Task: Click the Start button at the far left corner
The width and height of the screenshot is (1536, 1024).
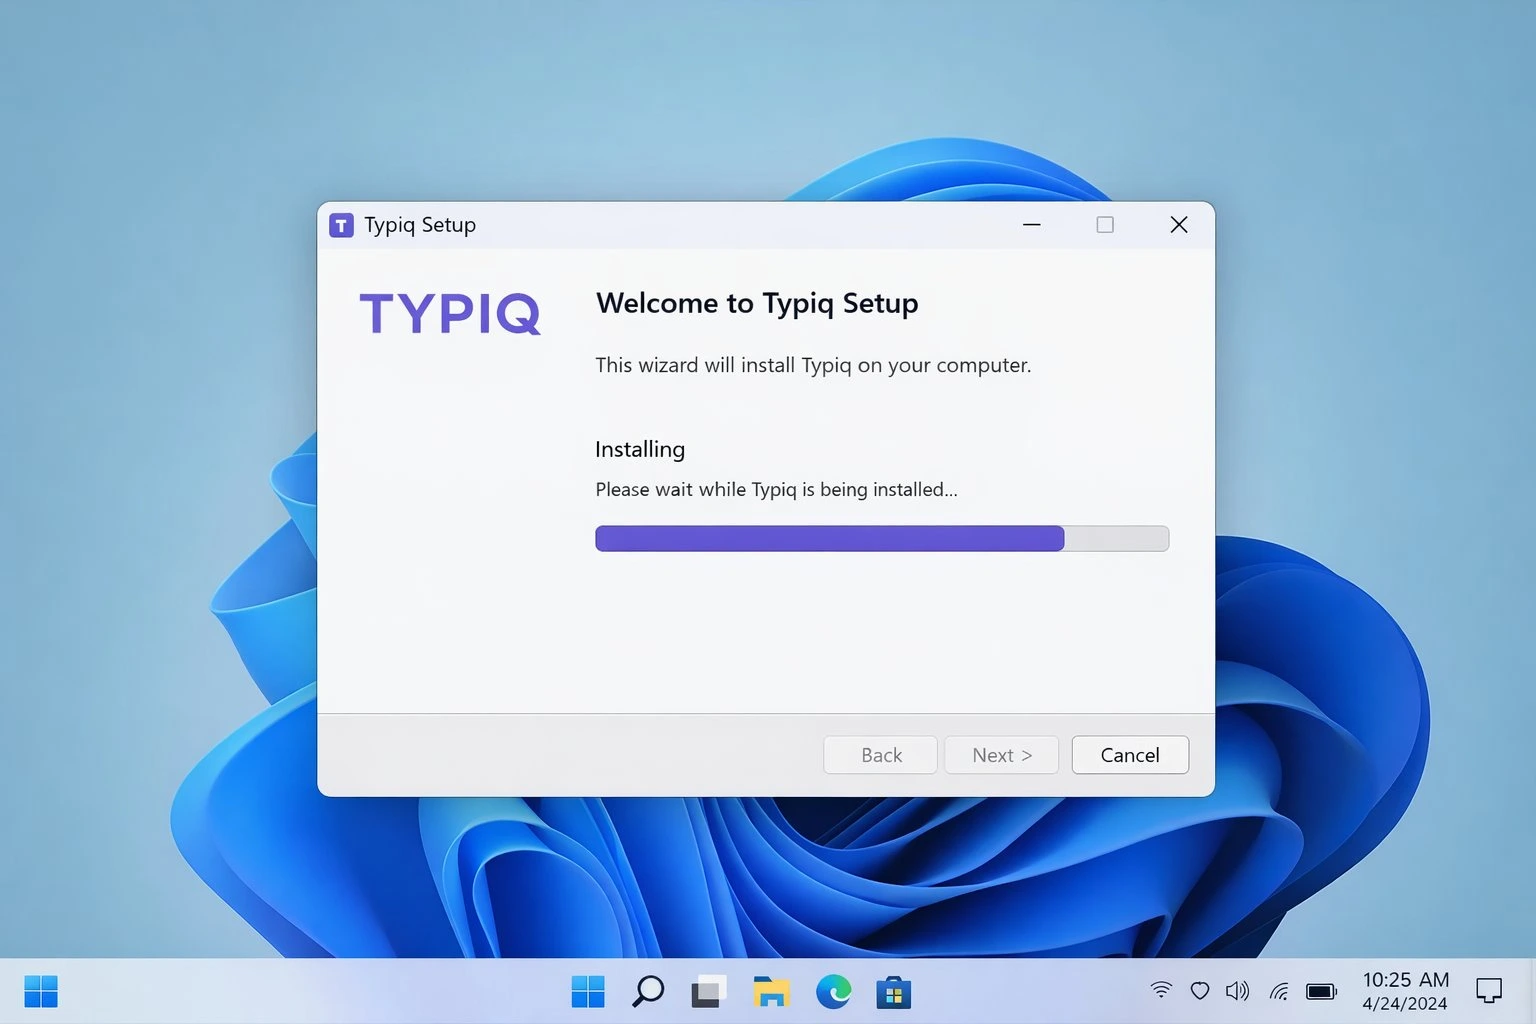Action: (x=40, y=991)
